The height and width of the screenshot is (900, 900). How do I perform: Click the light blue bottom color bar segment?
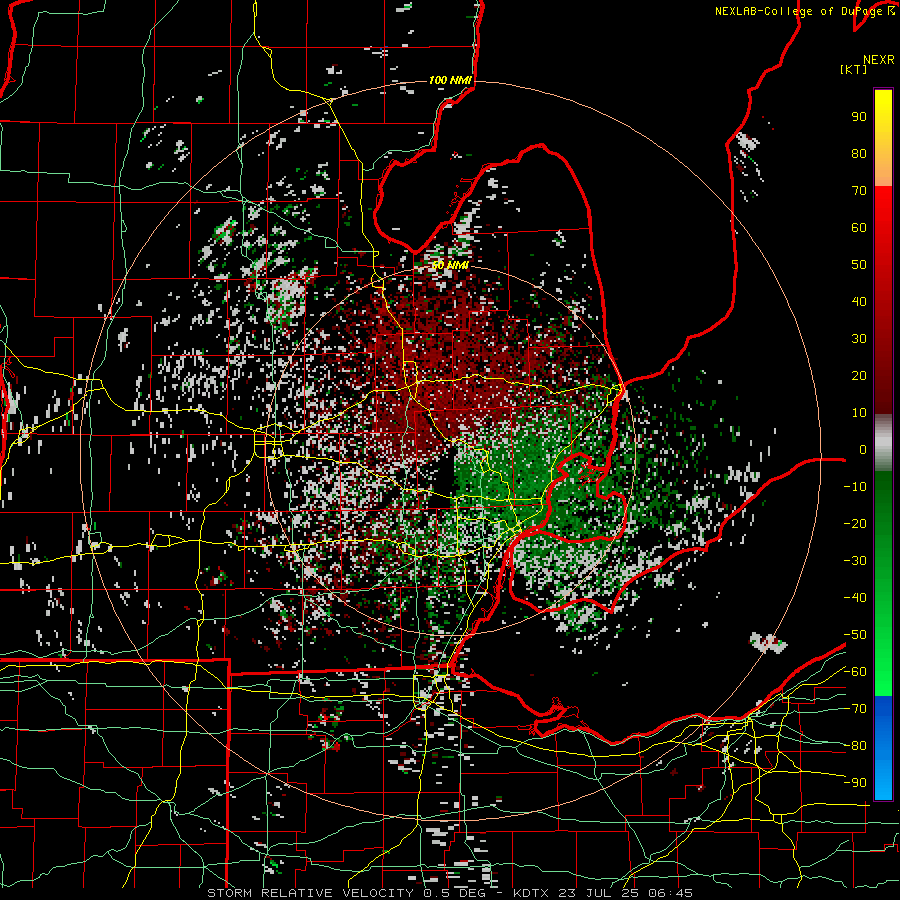click(x=883, y=781)
